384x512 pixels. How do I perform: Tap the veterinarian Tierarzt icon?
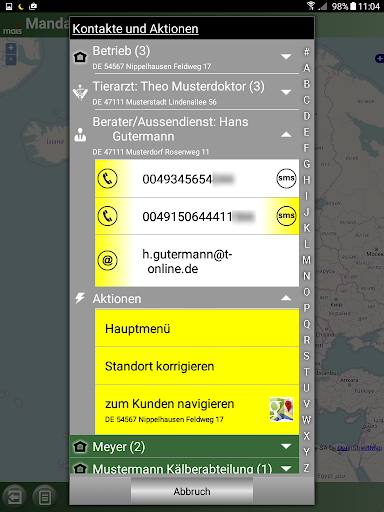[80, 92]
